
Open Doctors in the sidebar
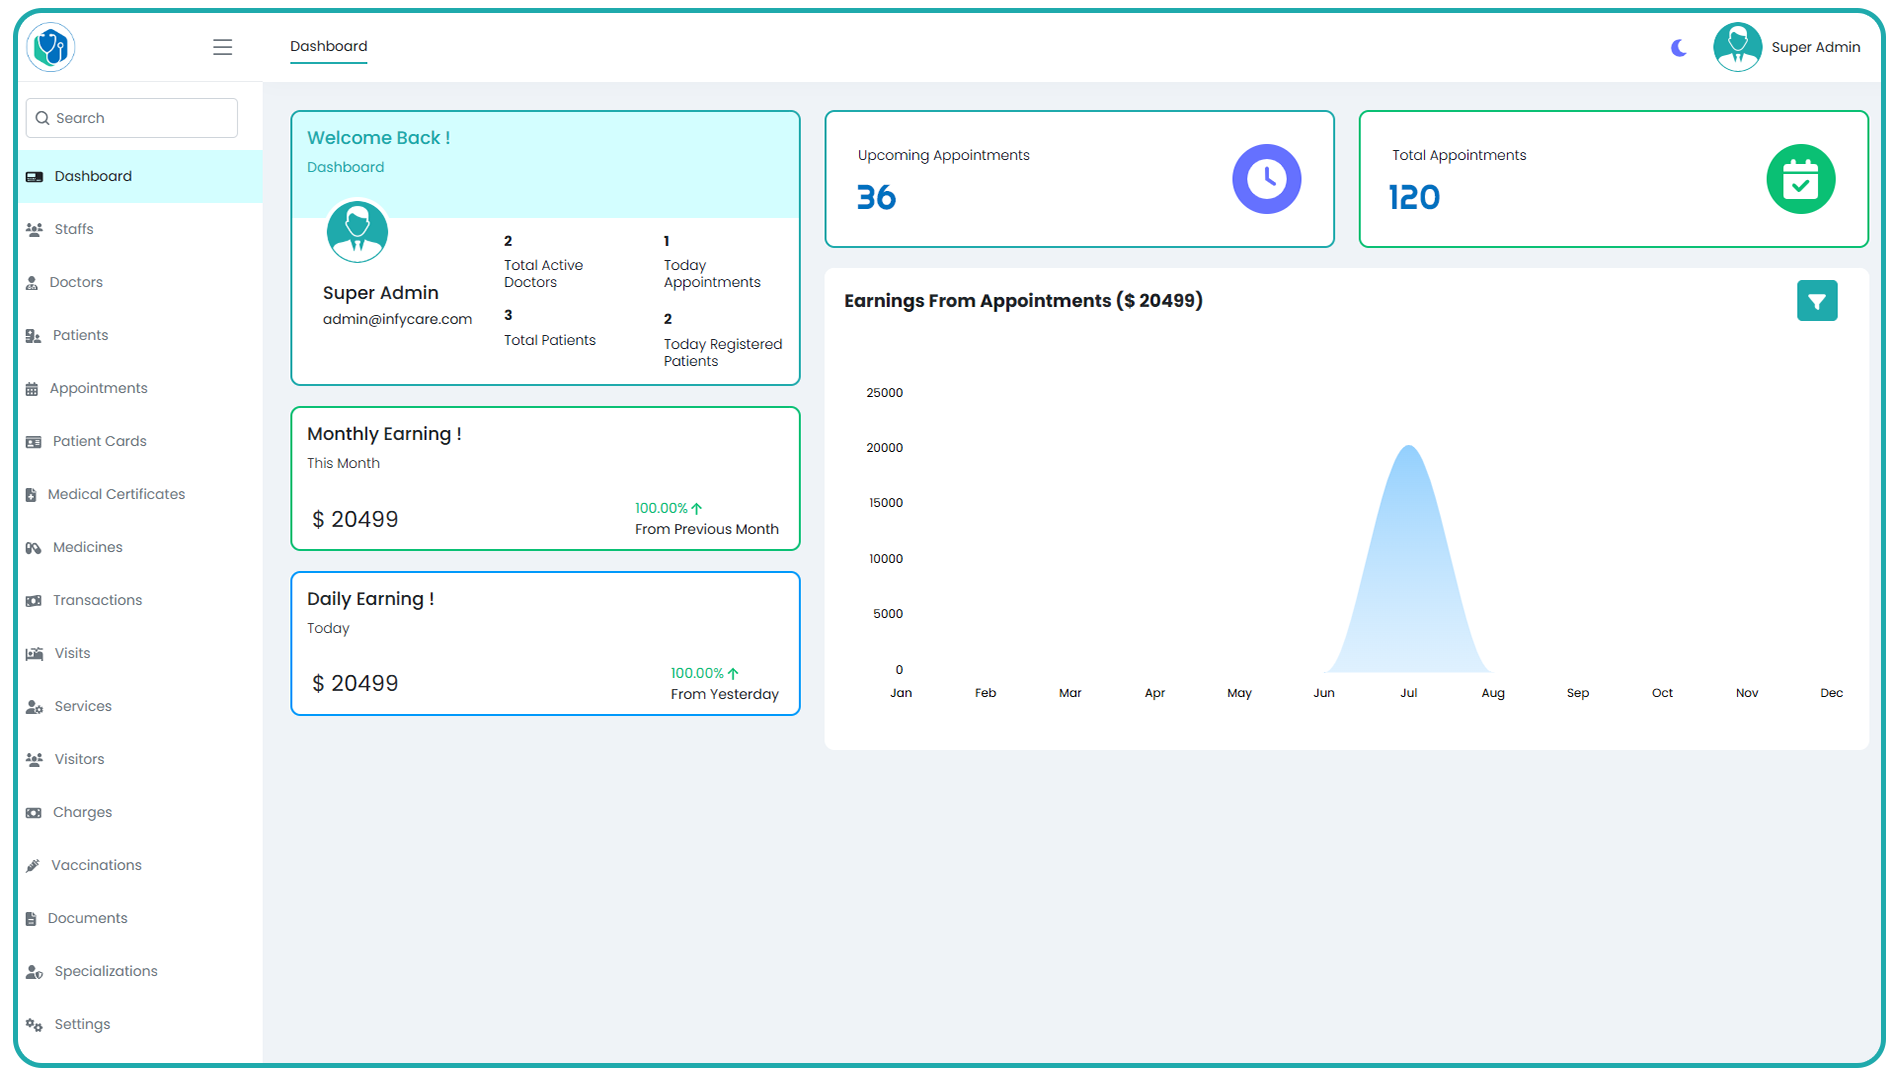point(140,282)
